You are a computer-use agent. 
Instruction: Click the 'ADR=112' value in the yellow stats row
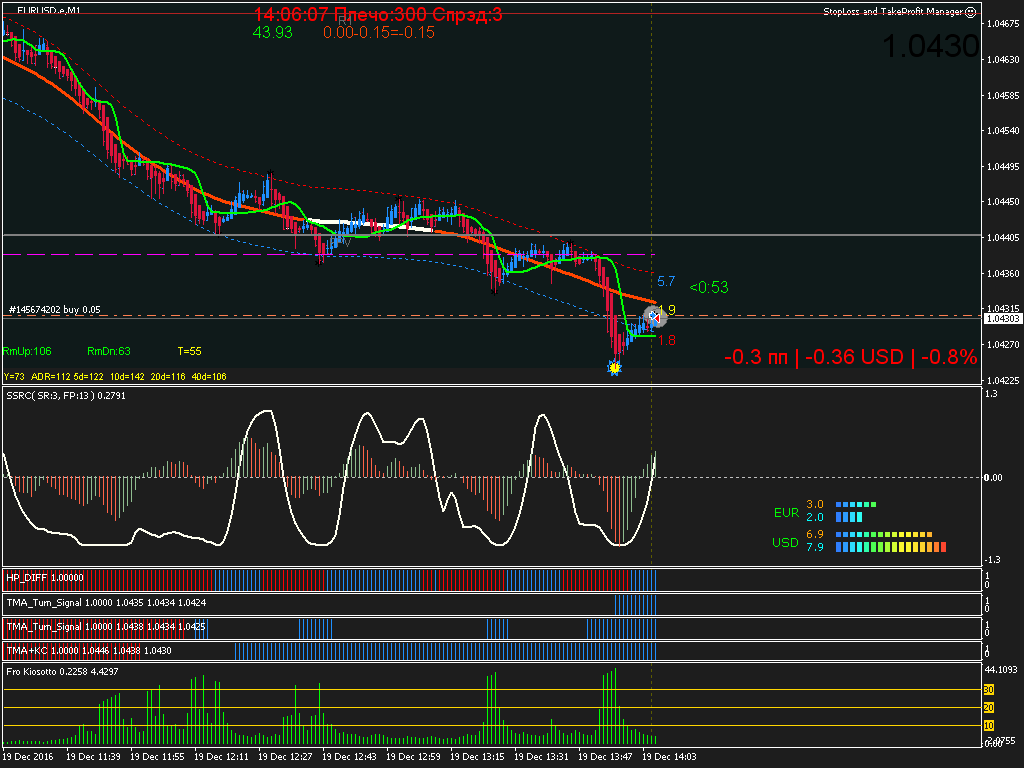tap(50, 377)
